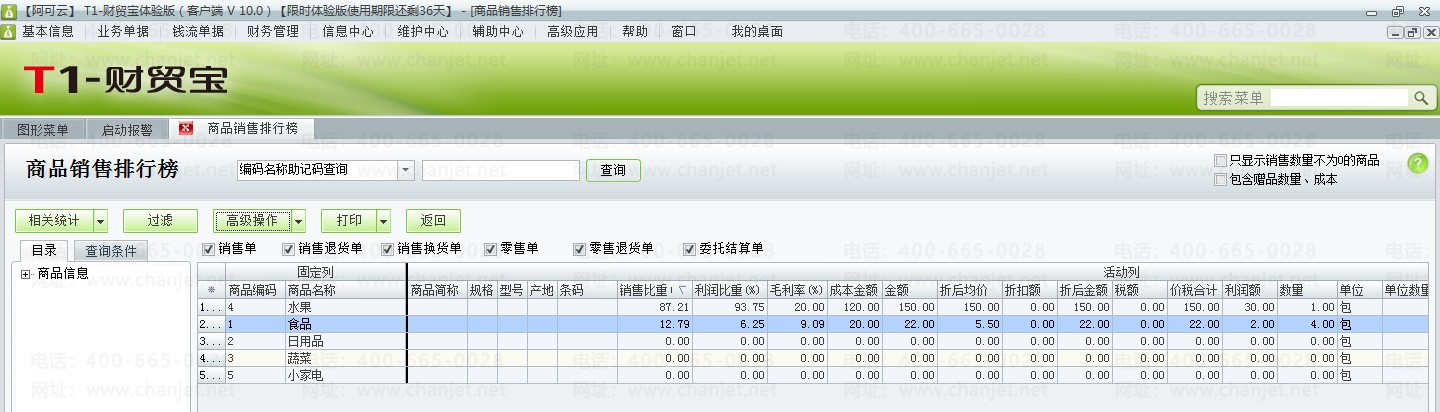Select the 目录 tab
This screenshot has width=1440, height=412.
44,250
